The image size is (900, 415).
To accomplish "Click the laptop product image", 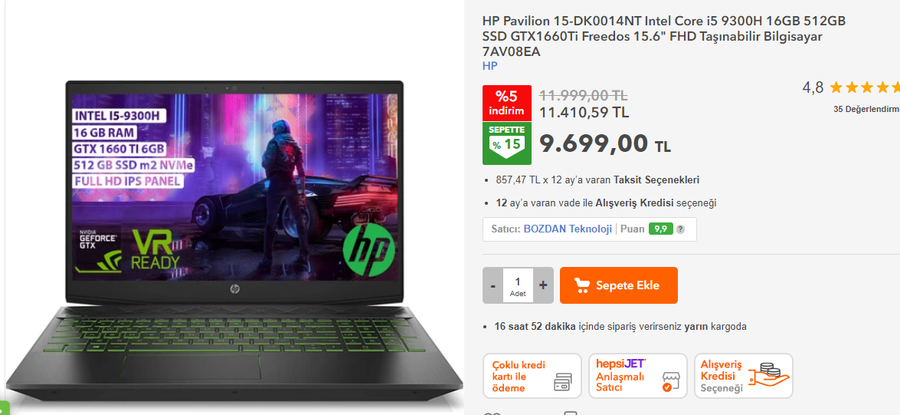I will (234, 239).
